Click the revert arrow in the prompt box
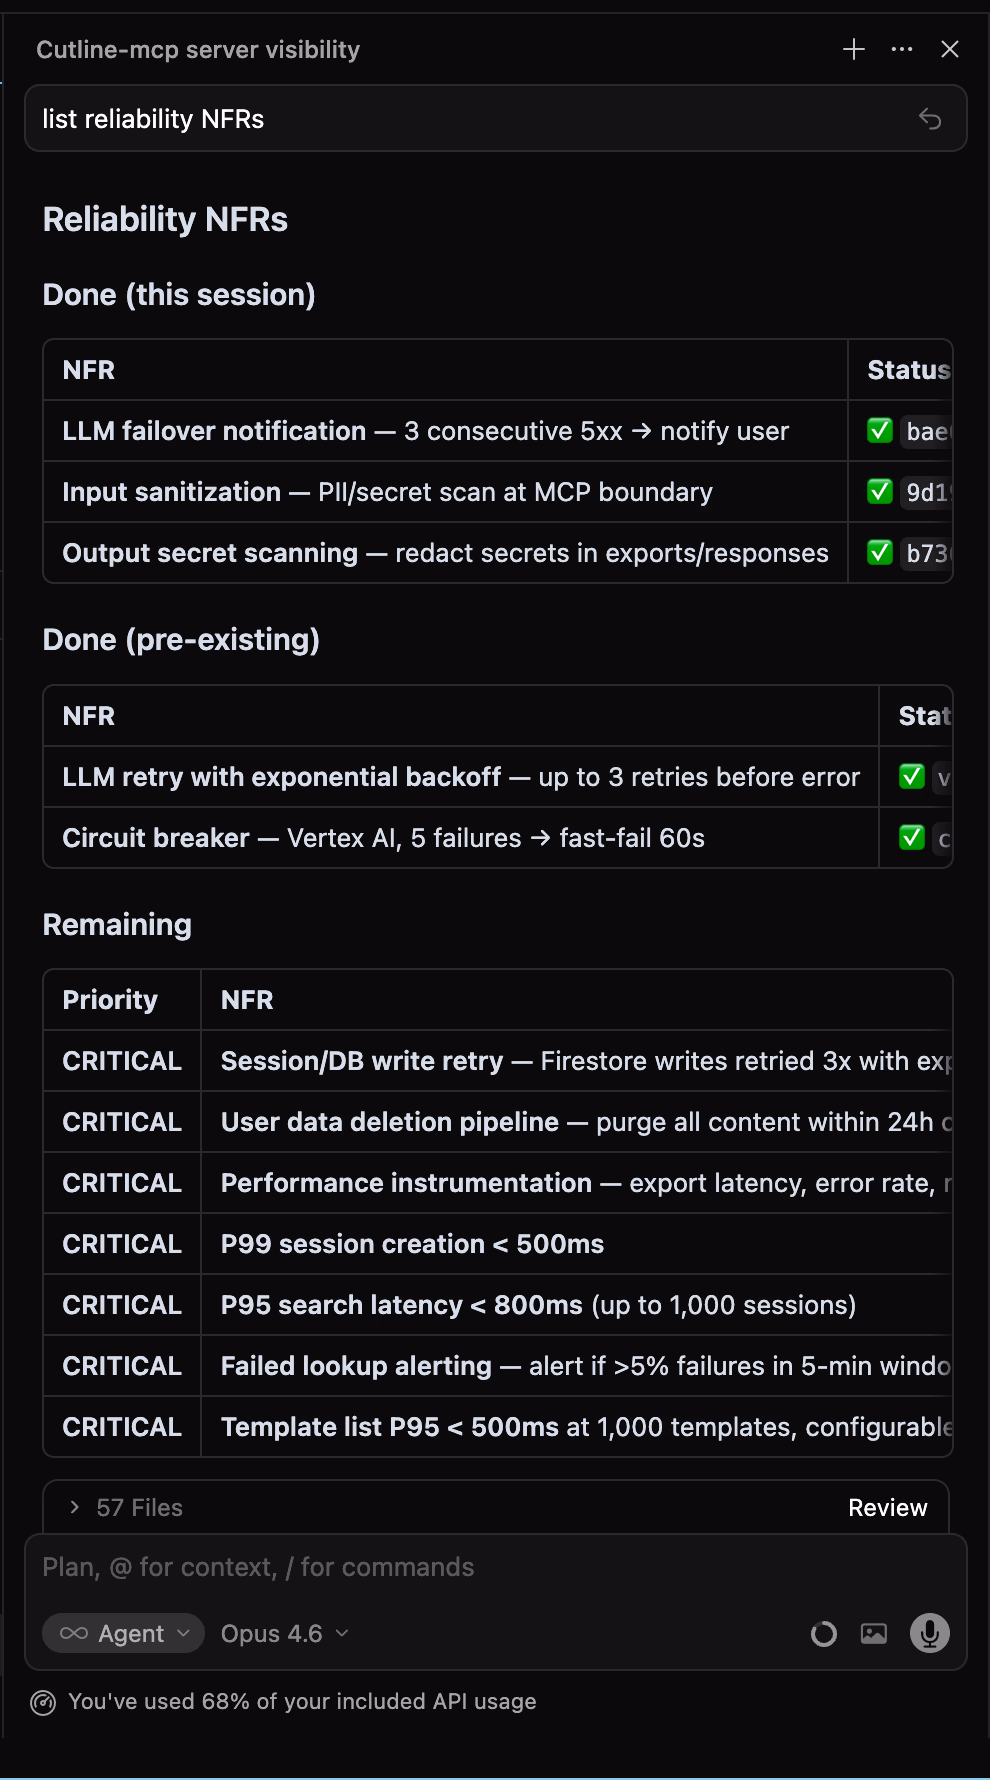This screenshot has width=990, height=1780. tap(929, 119)
